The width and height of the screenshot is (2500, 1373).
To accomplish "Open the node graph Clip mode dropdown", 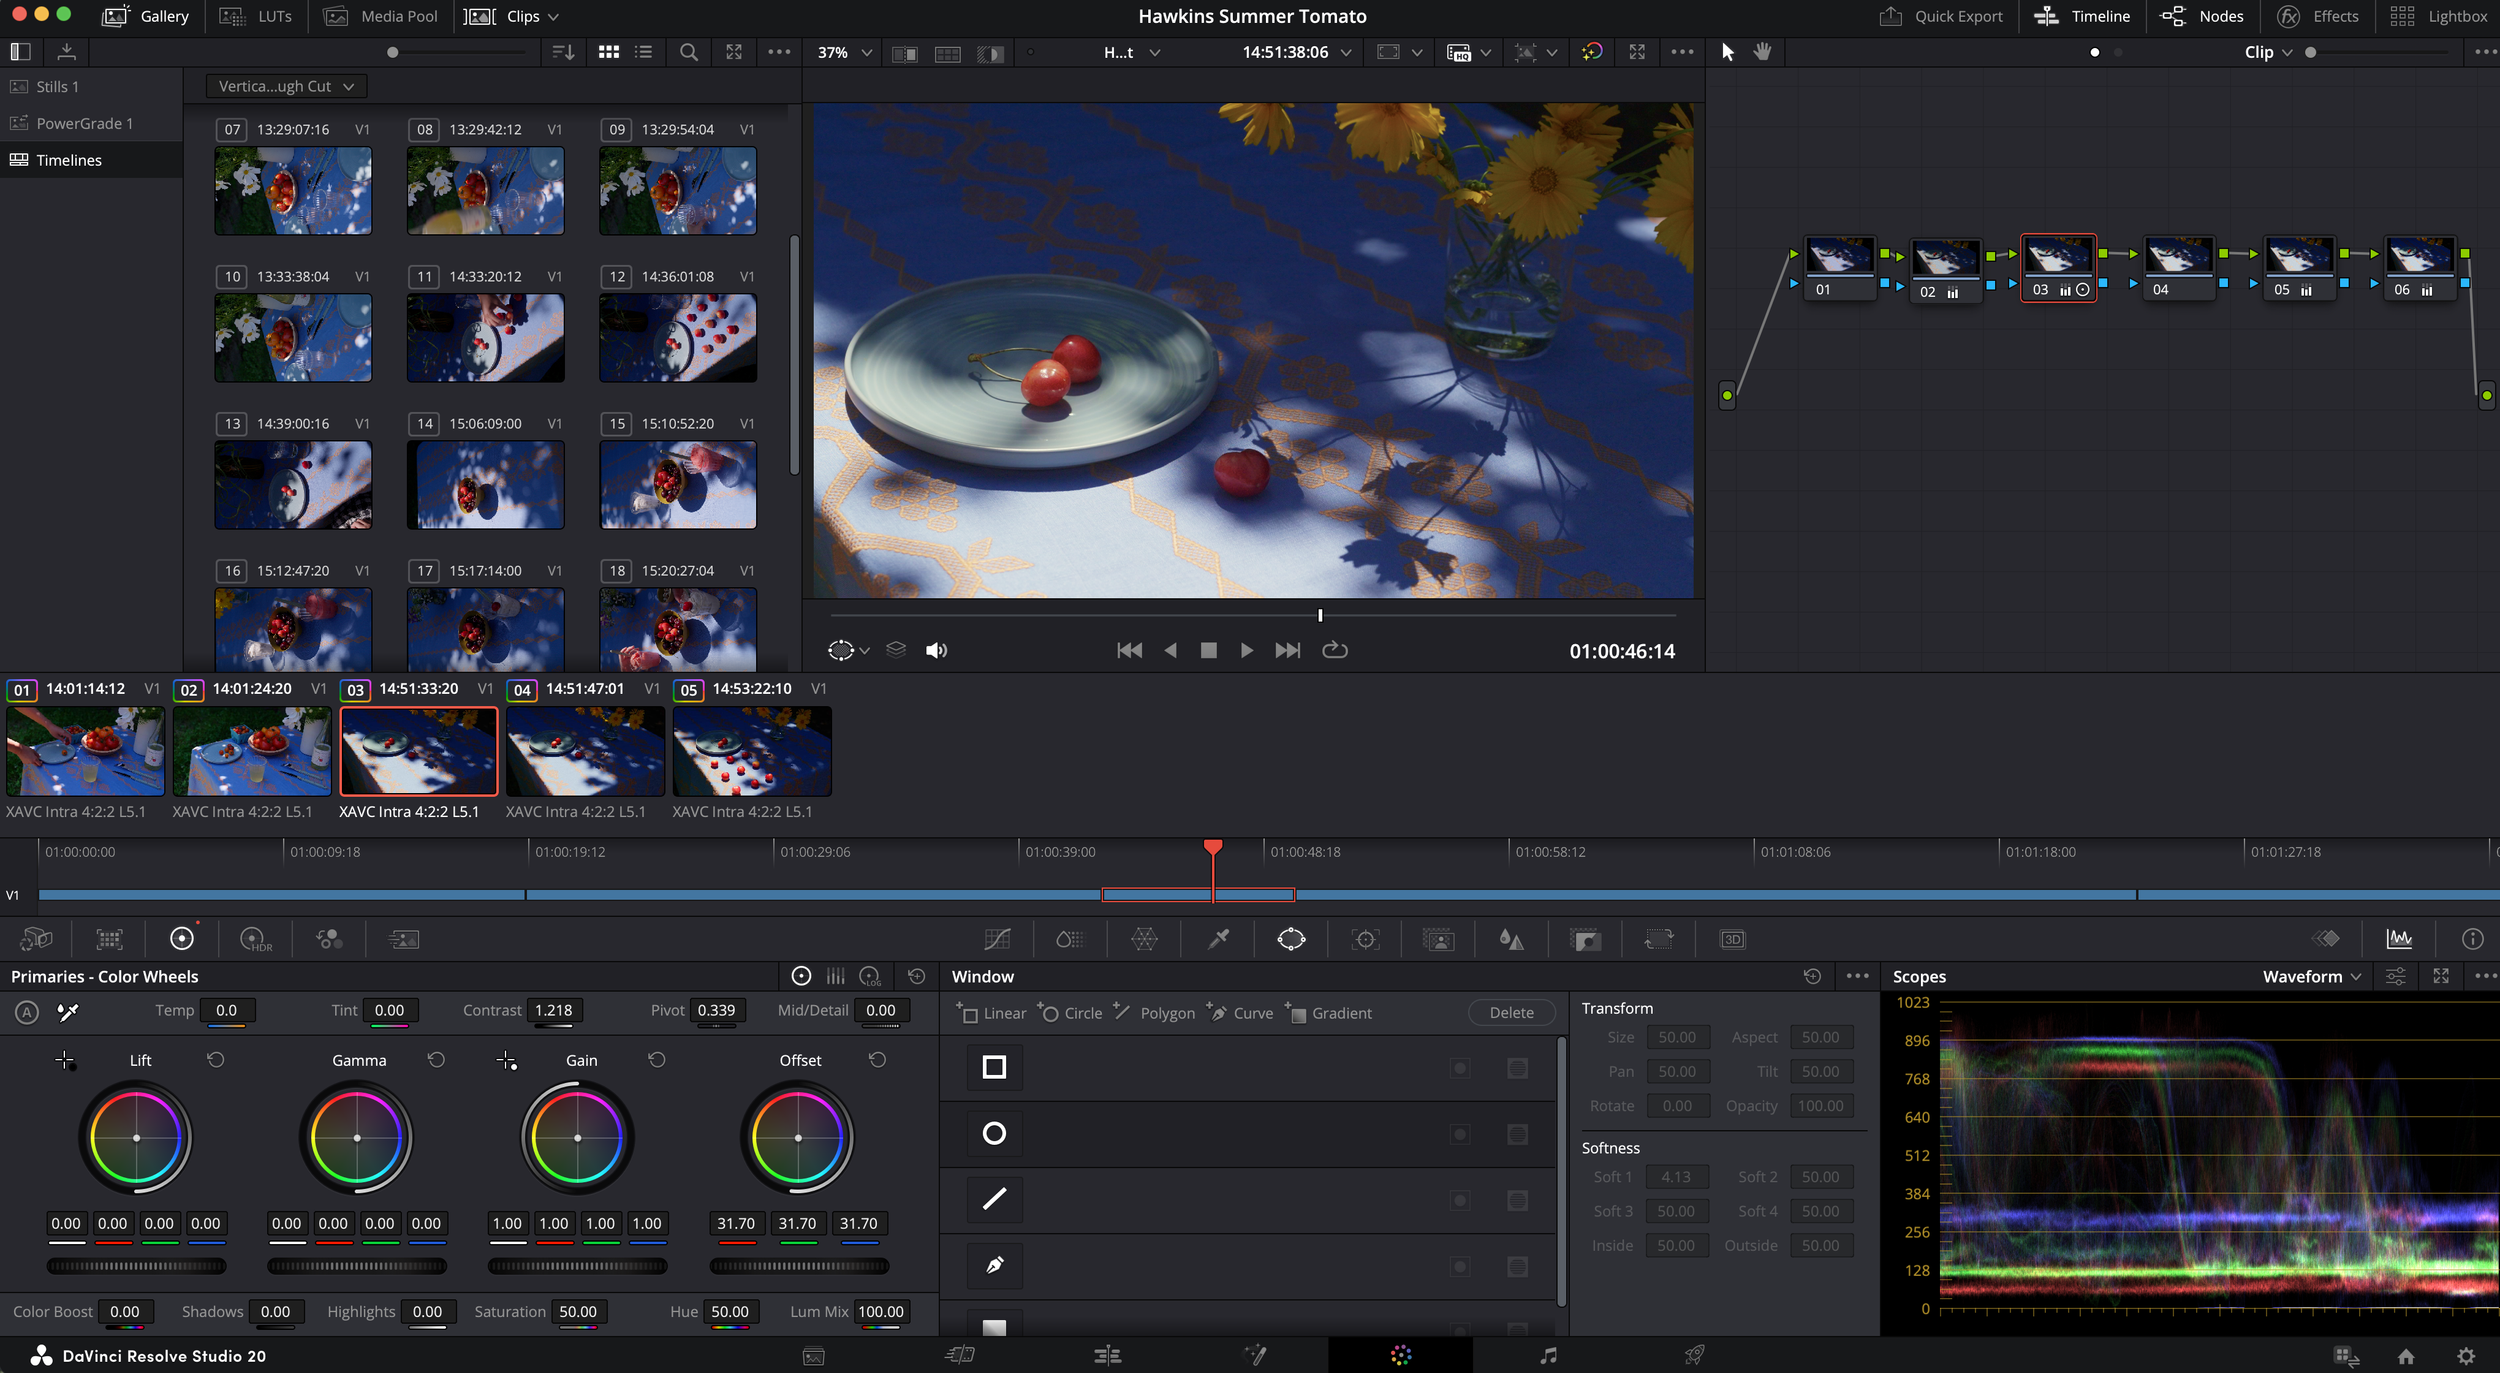I will pos(2267,52).
